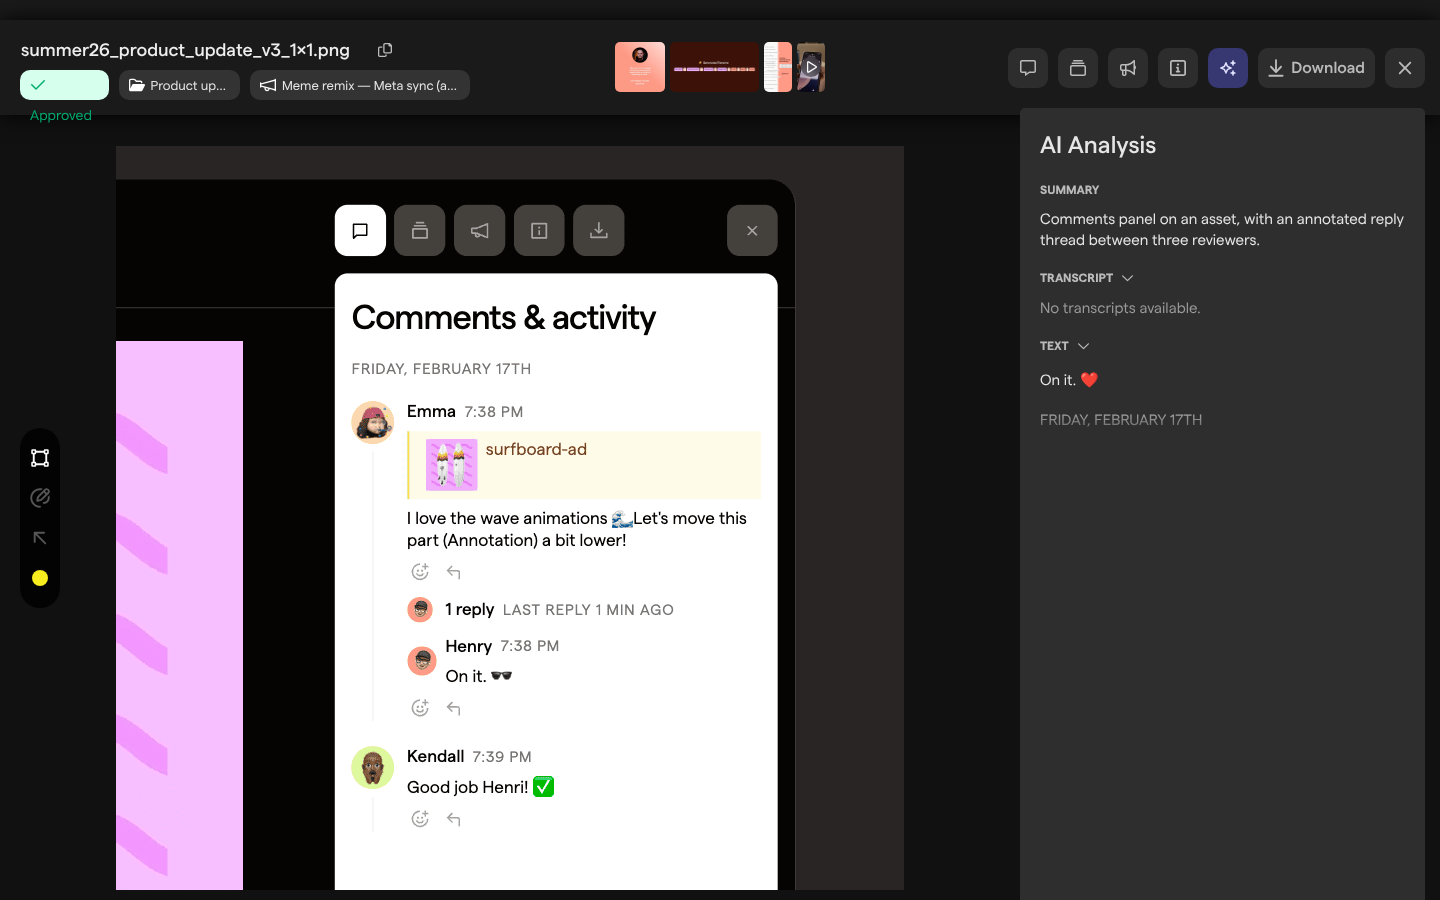The width and height of the screenshot is (1440, 900).
Task: Open comments panel in top toolbar
Action: (x=1028, y=68)
